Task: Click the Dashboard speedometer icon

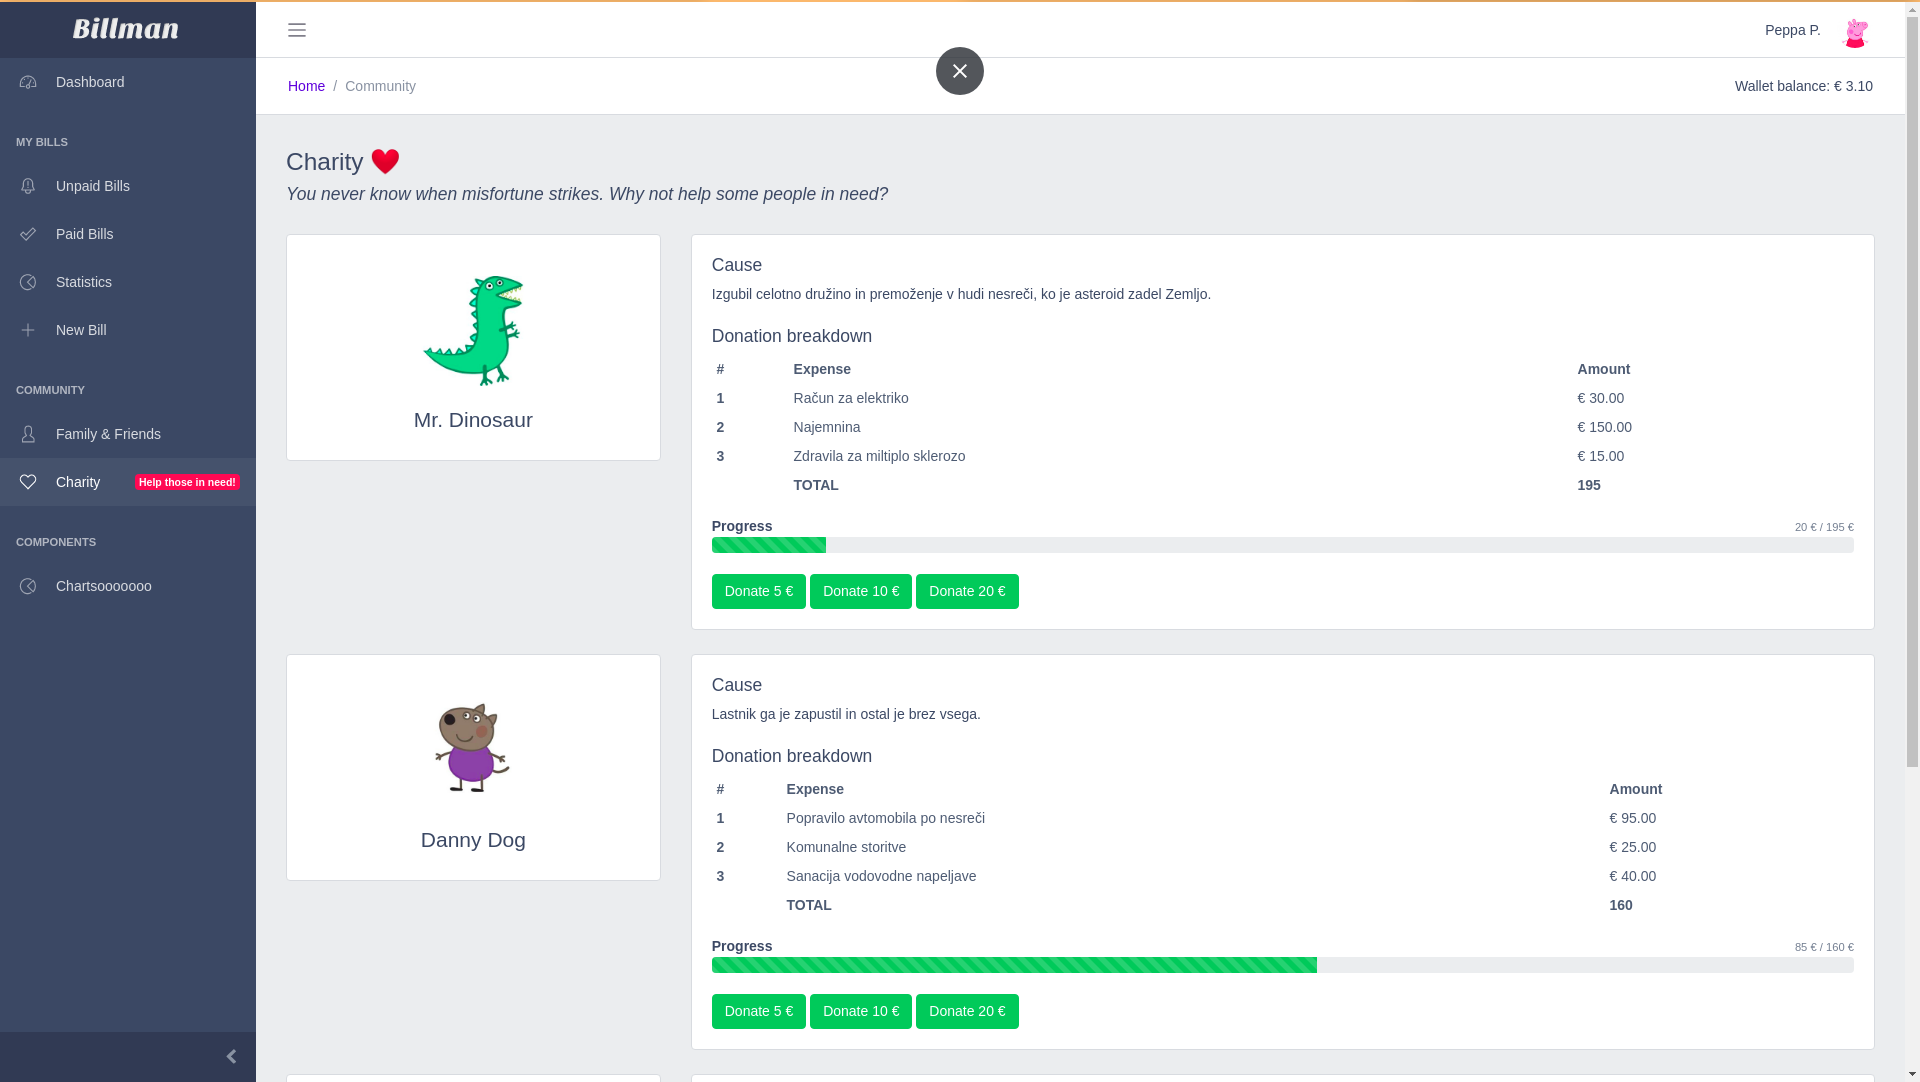Action: click(x=28, y=82)
